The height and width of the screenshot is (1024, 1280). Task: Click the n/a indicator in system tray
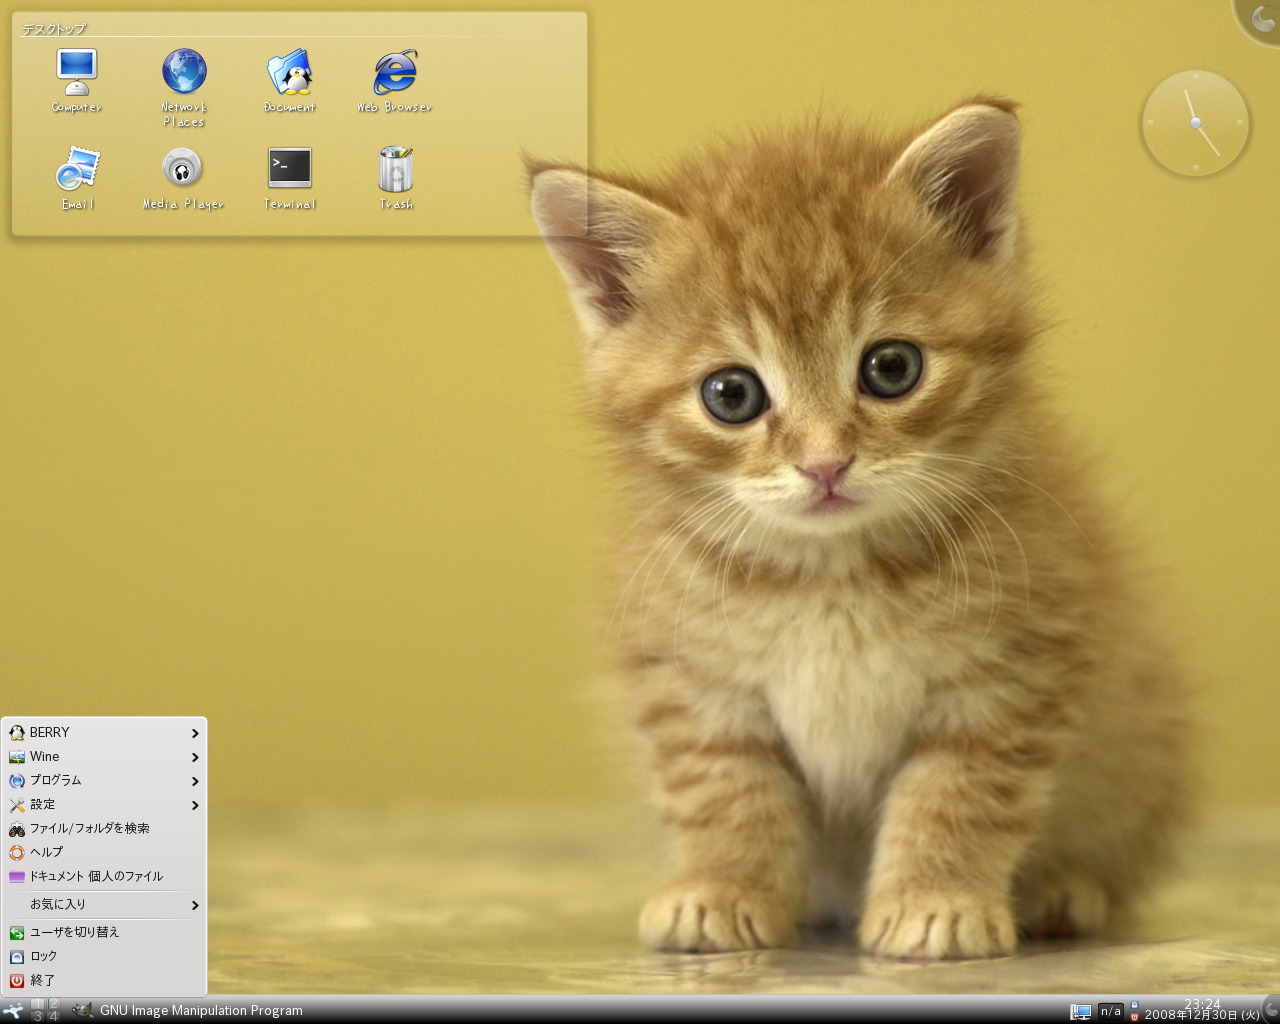point(1111,1011)
